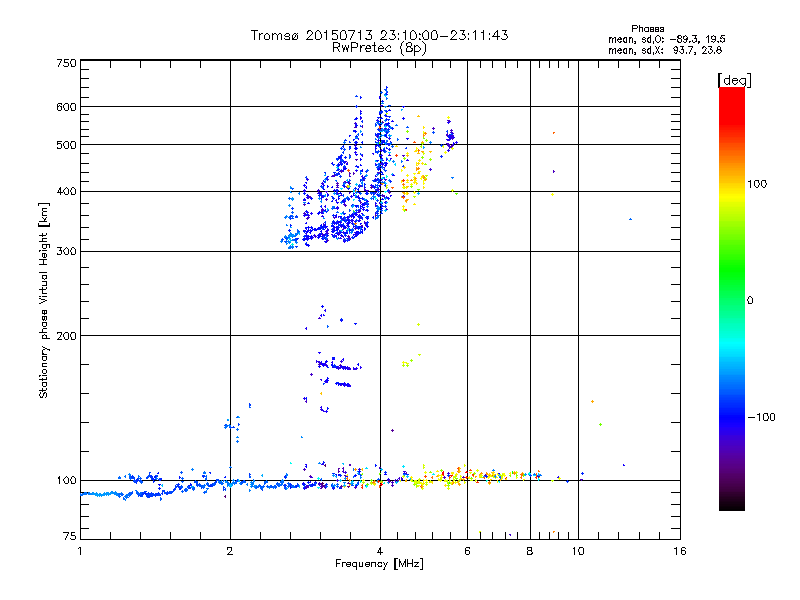The image size is (800, 600).
Task: Click the colorbar tick label '-100'
Action: click(761, 417)
